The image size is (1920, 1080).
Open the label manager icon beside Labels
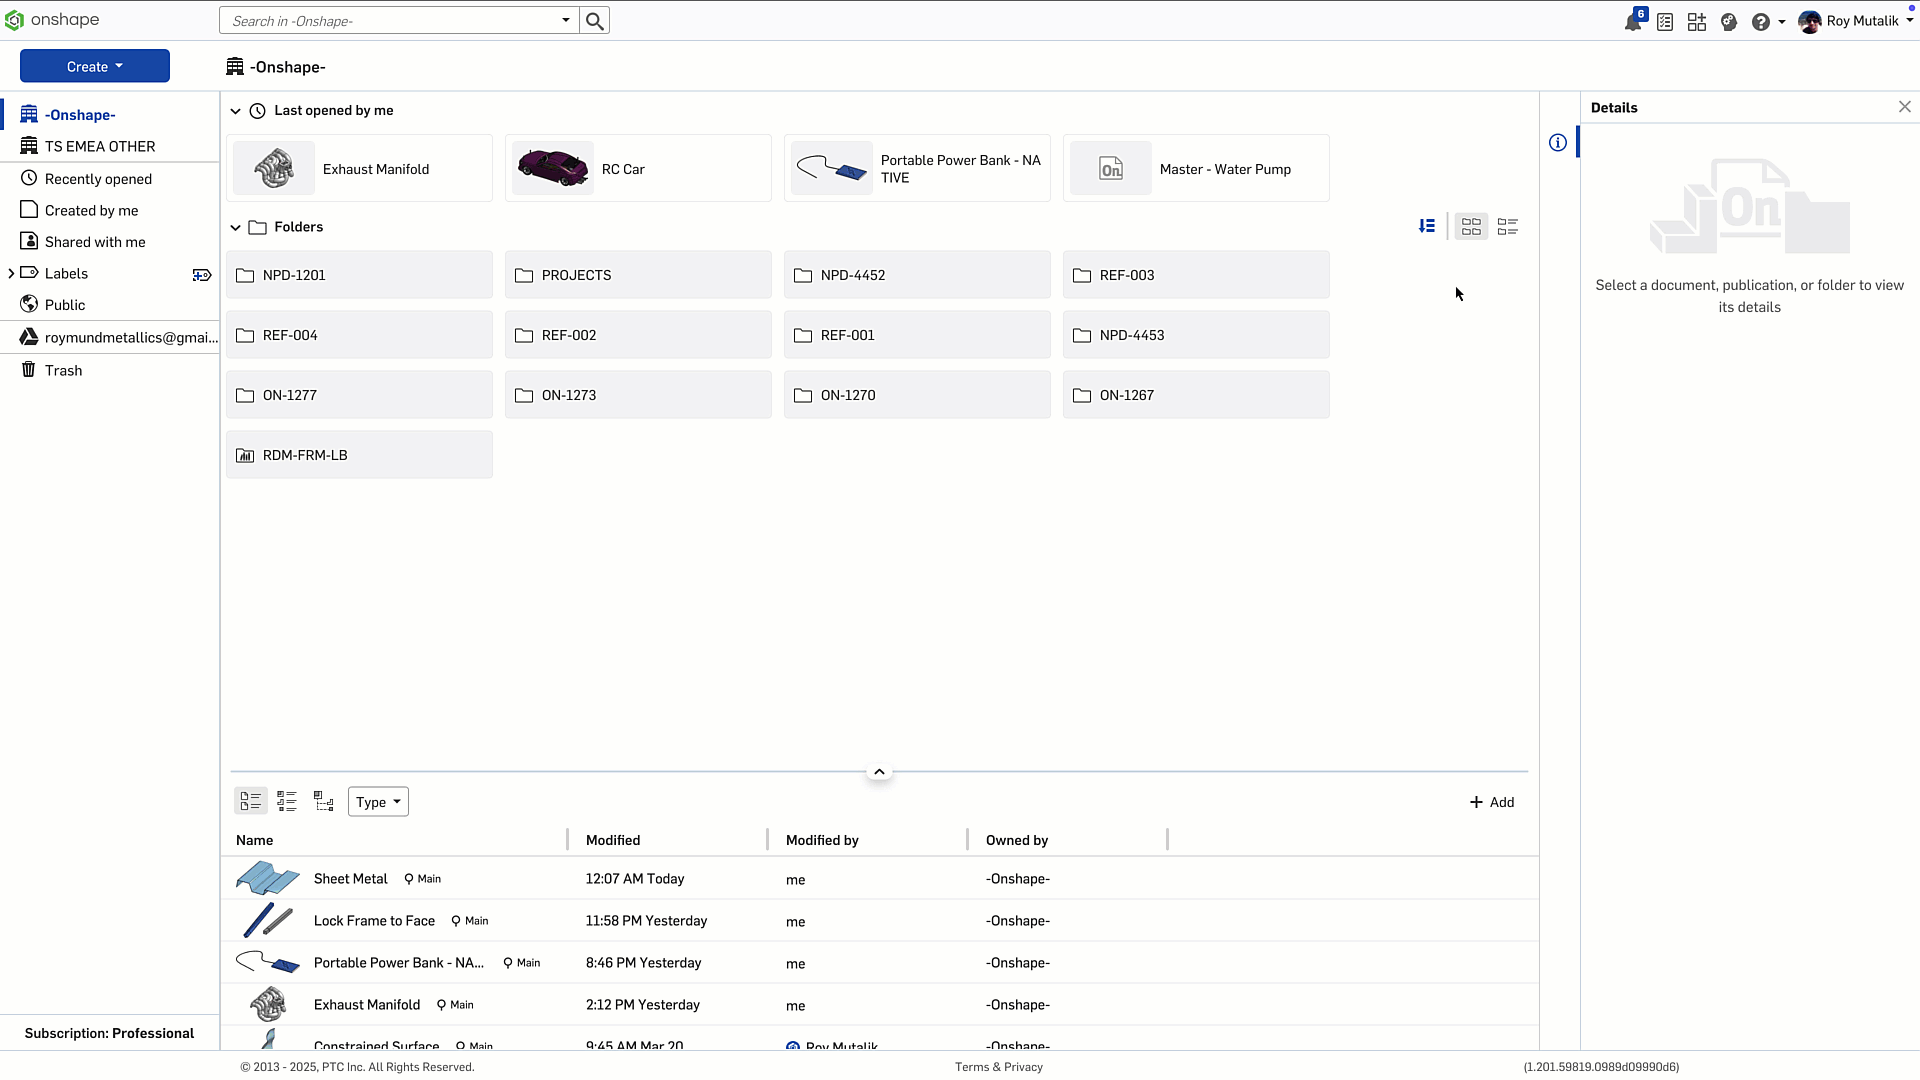202,274
